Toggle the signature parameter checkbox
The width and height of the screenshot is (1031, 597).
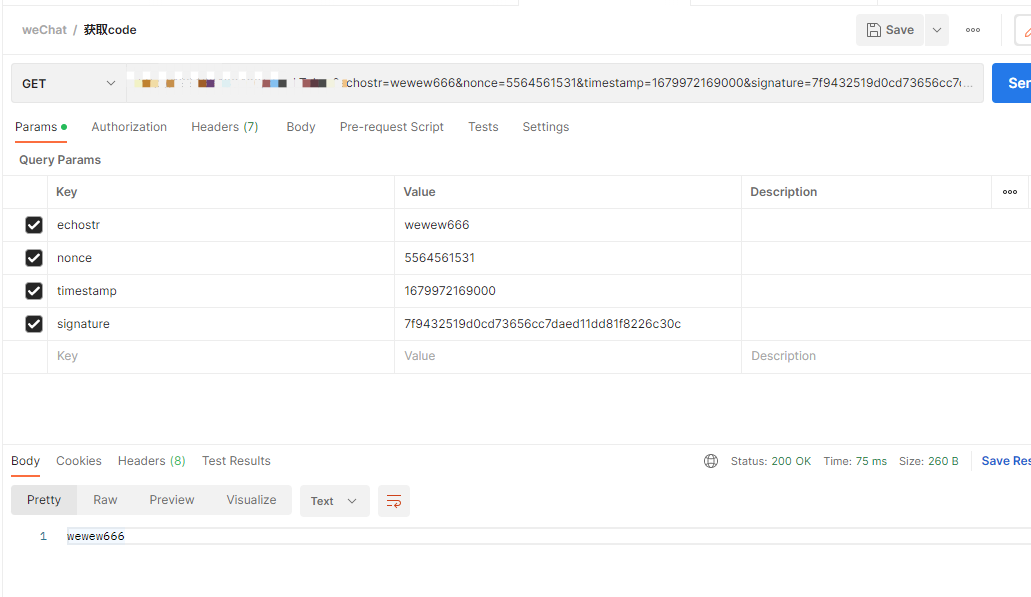34,323
